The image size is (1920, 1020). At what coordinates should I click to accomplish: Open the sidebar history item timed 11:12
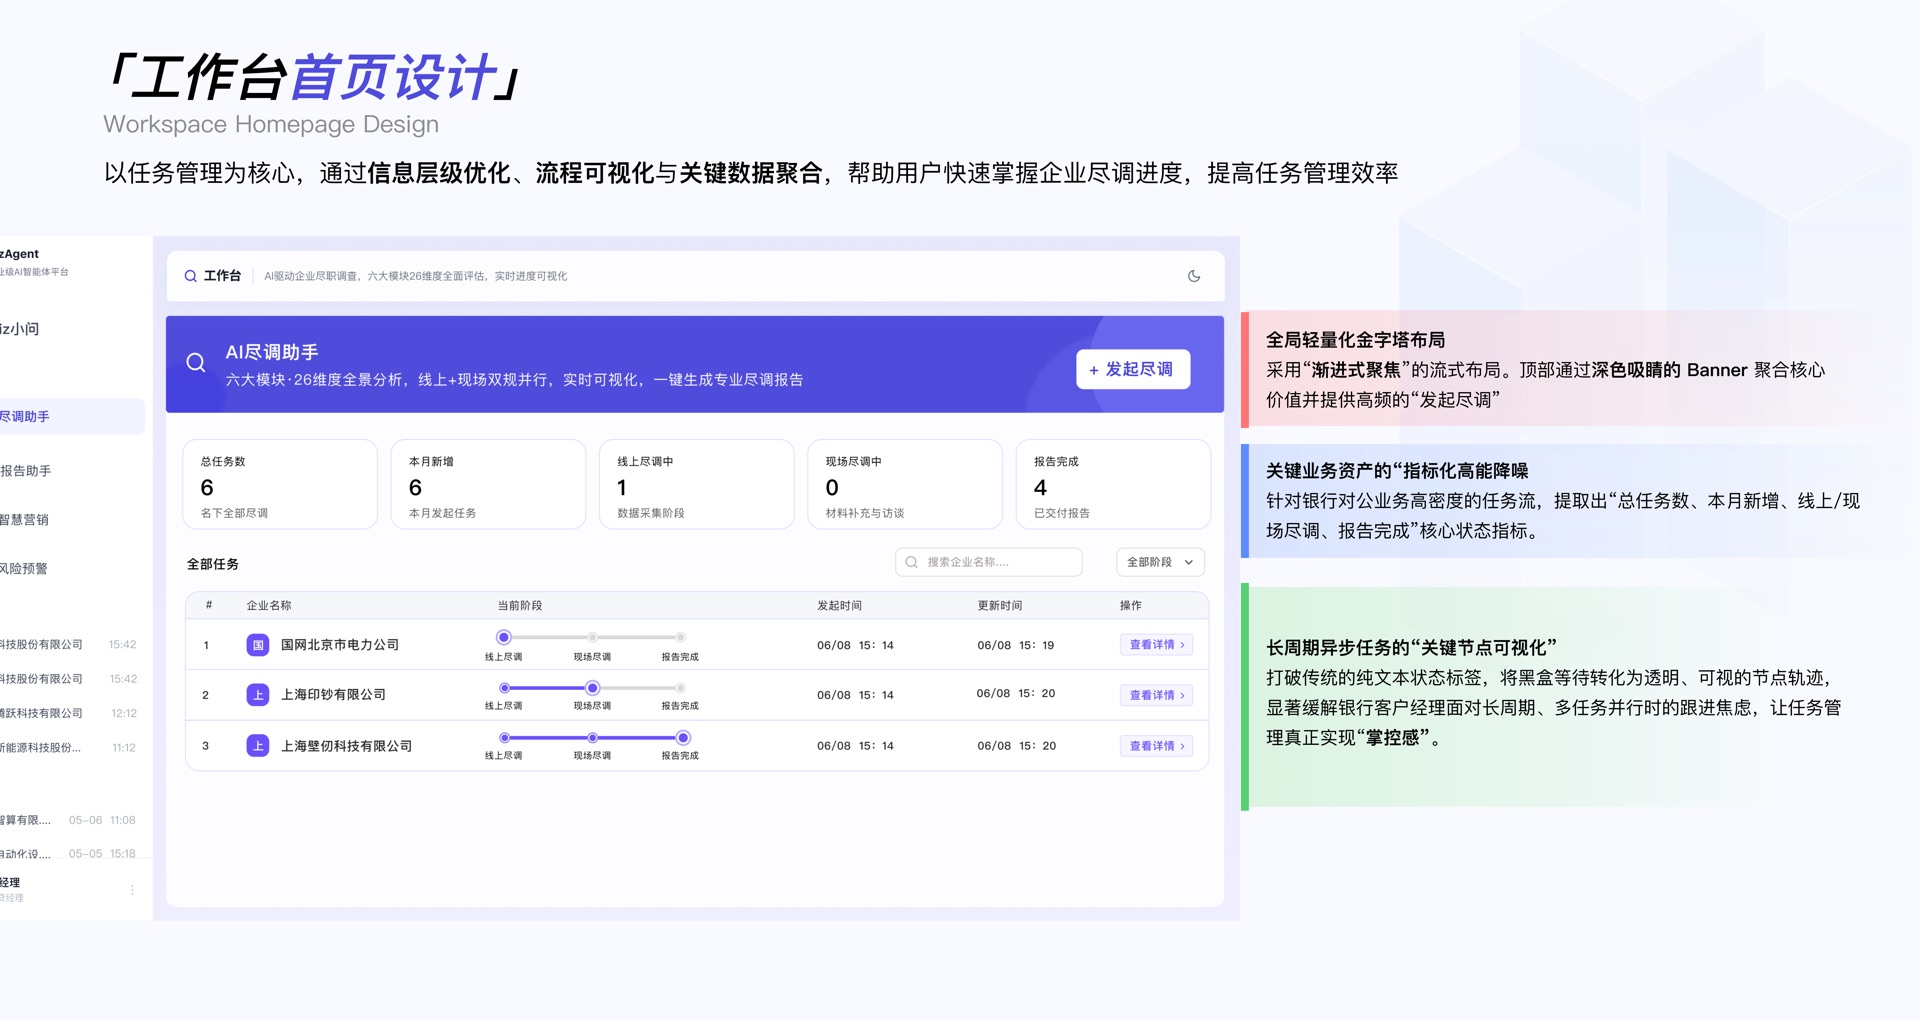pyautogui.click(x=70, y=748)
